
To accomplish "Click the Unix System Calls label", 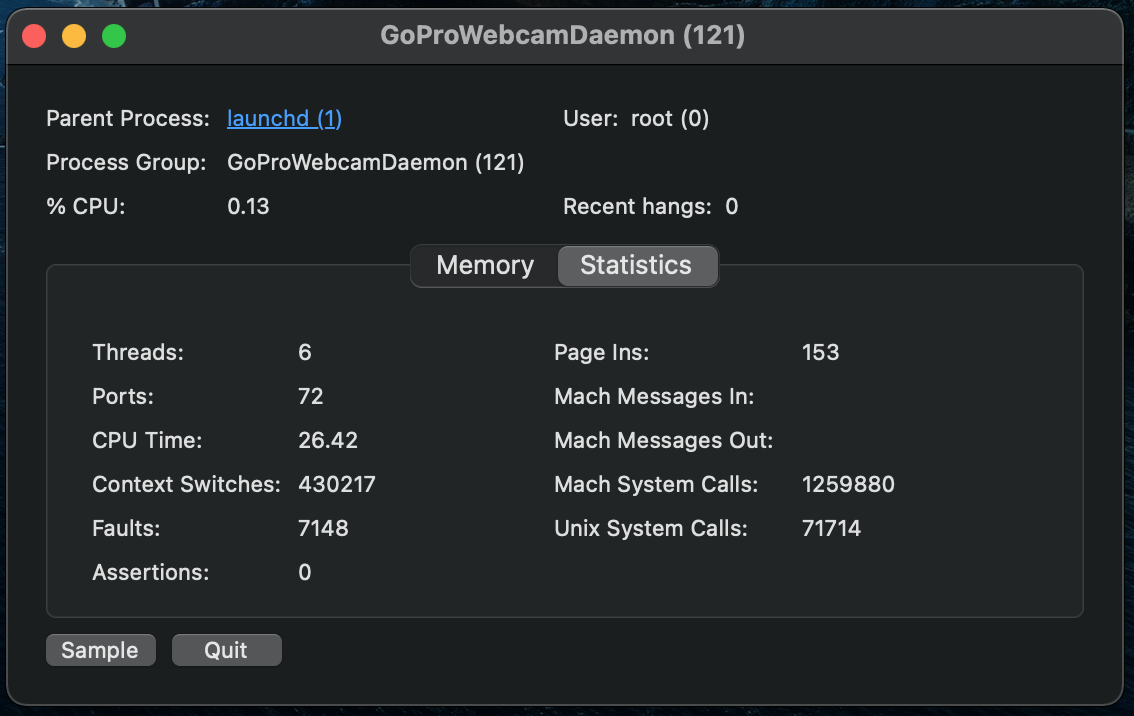I will click(x=651, y=529).
